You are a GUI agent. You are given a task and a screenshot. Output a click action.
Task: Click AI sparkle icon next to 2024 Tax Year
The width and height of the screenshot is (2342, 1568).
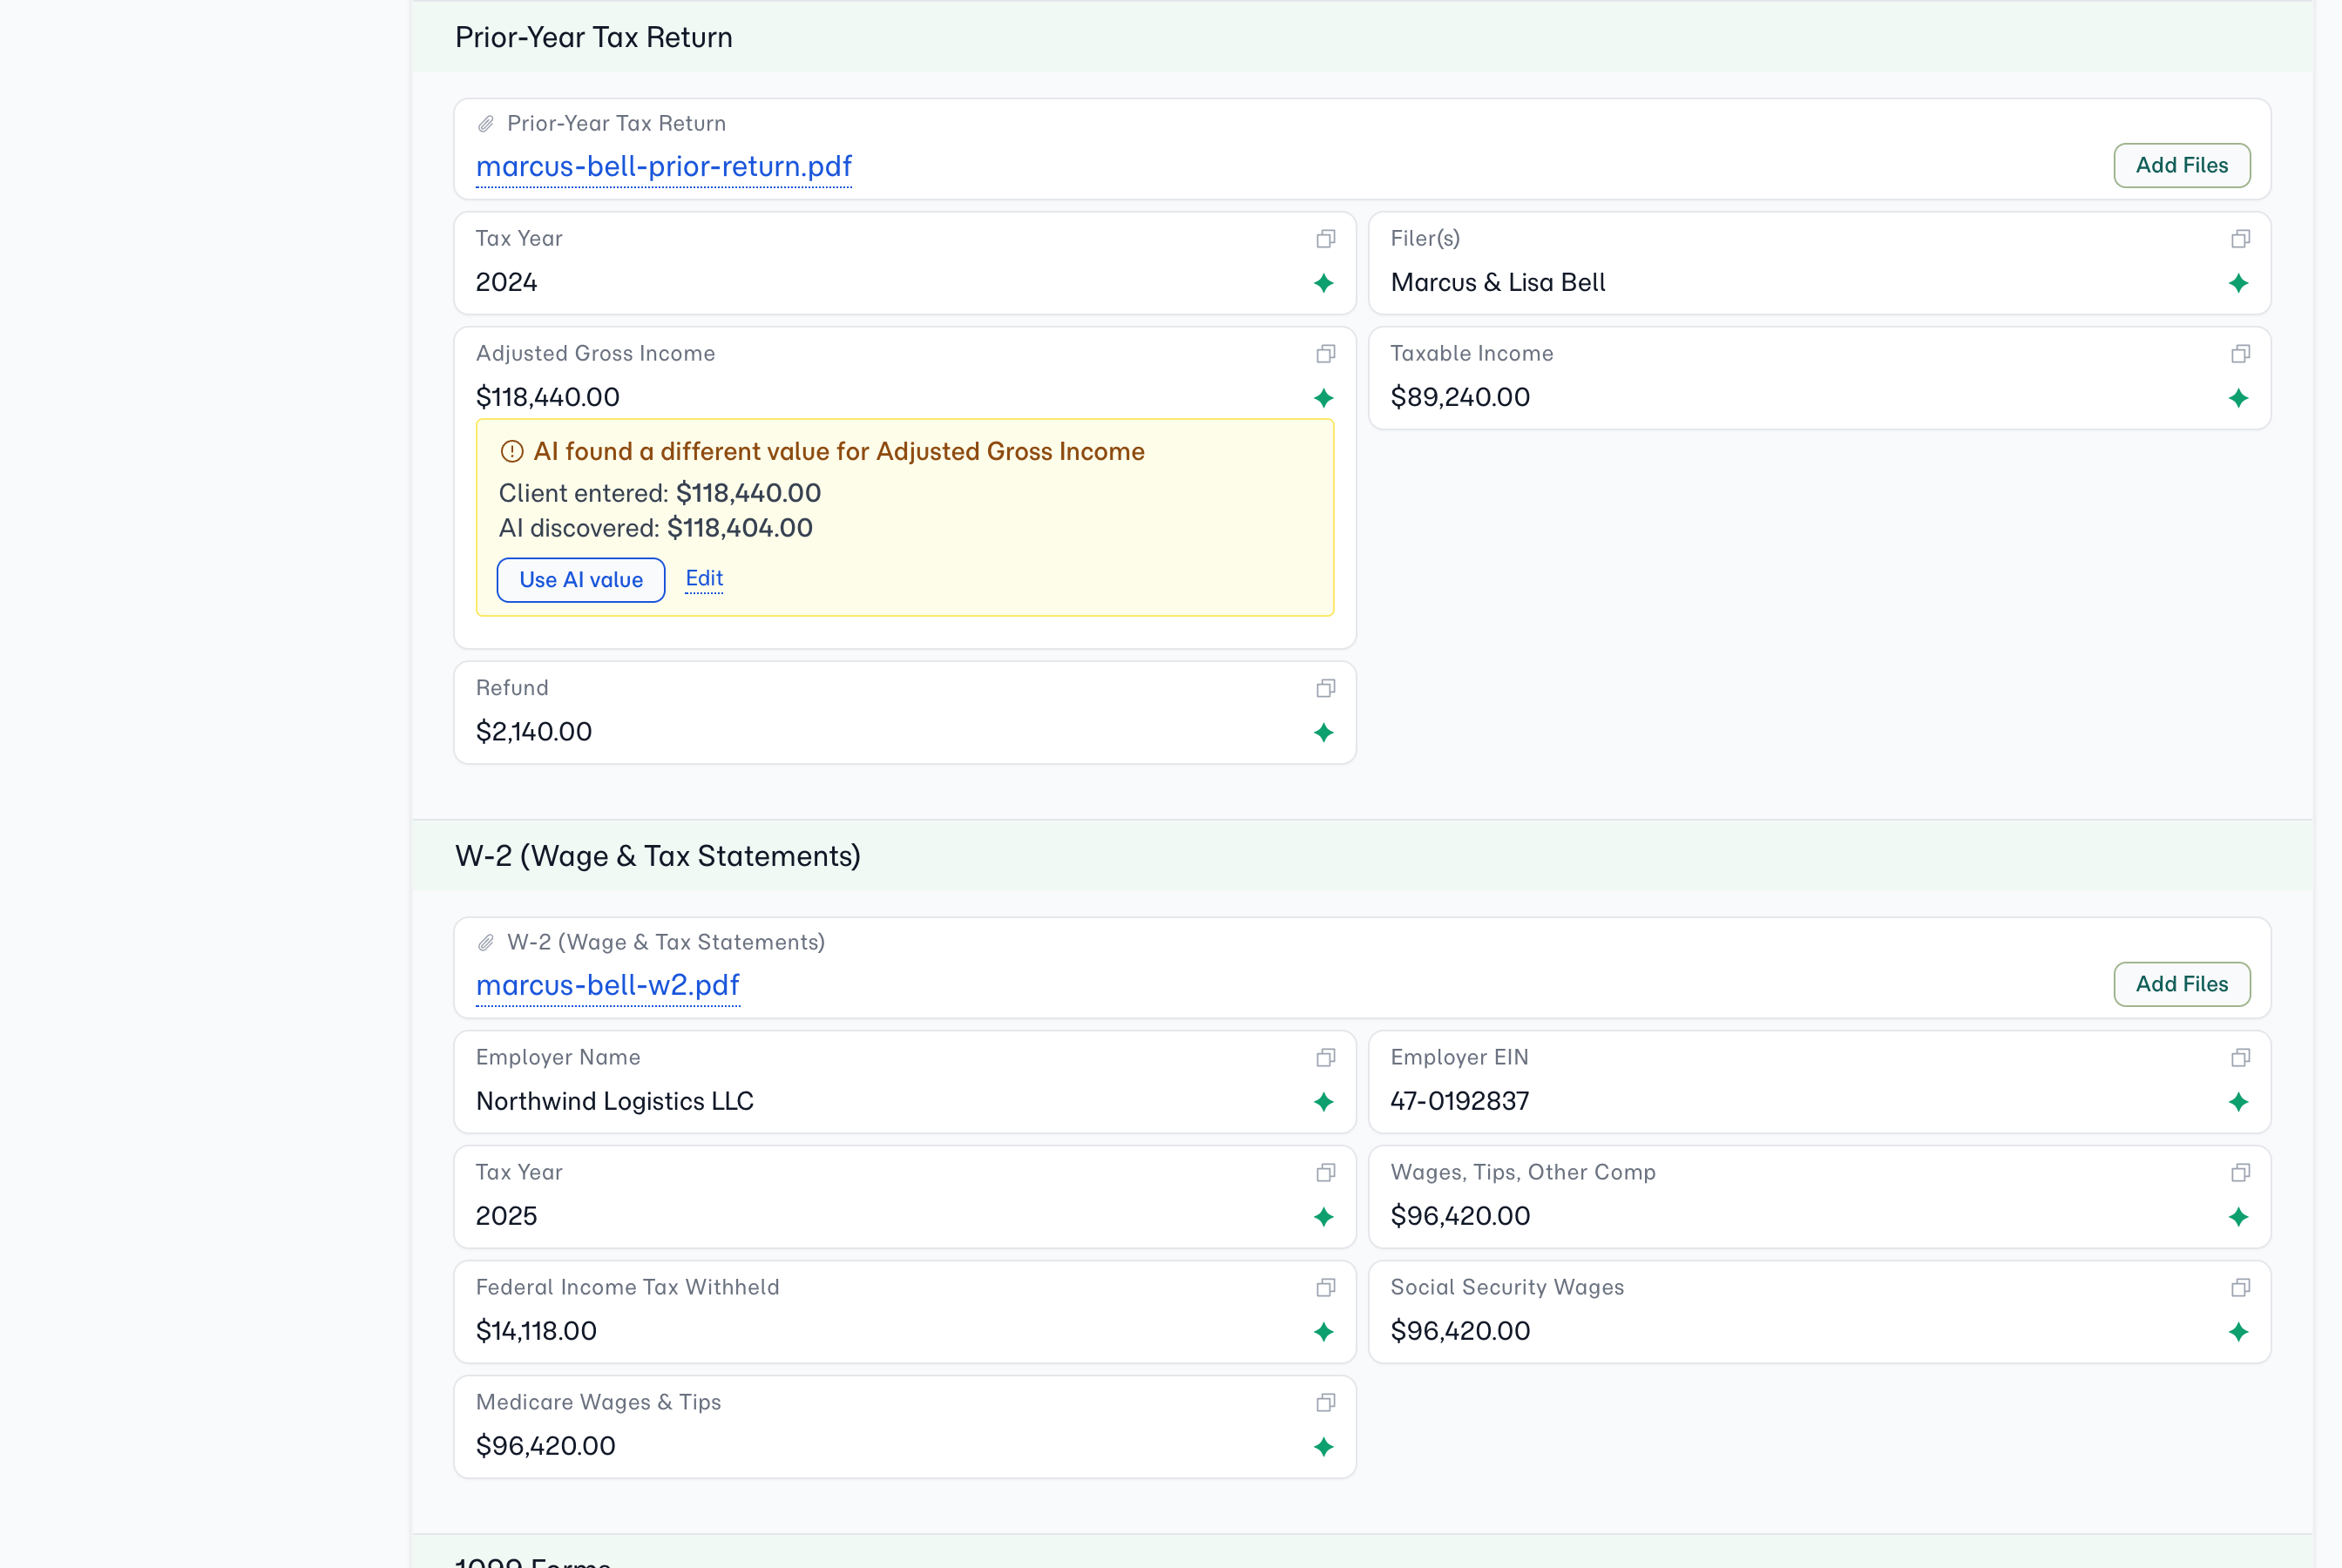[1324, 283]
